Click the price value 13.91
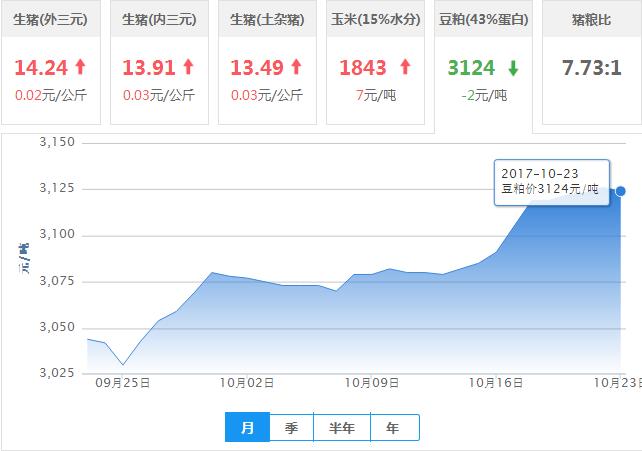Viewport: 642px width, 451px height. [x=149, y=68]
